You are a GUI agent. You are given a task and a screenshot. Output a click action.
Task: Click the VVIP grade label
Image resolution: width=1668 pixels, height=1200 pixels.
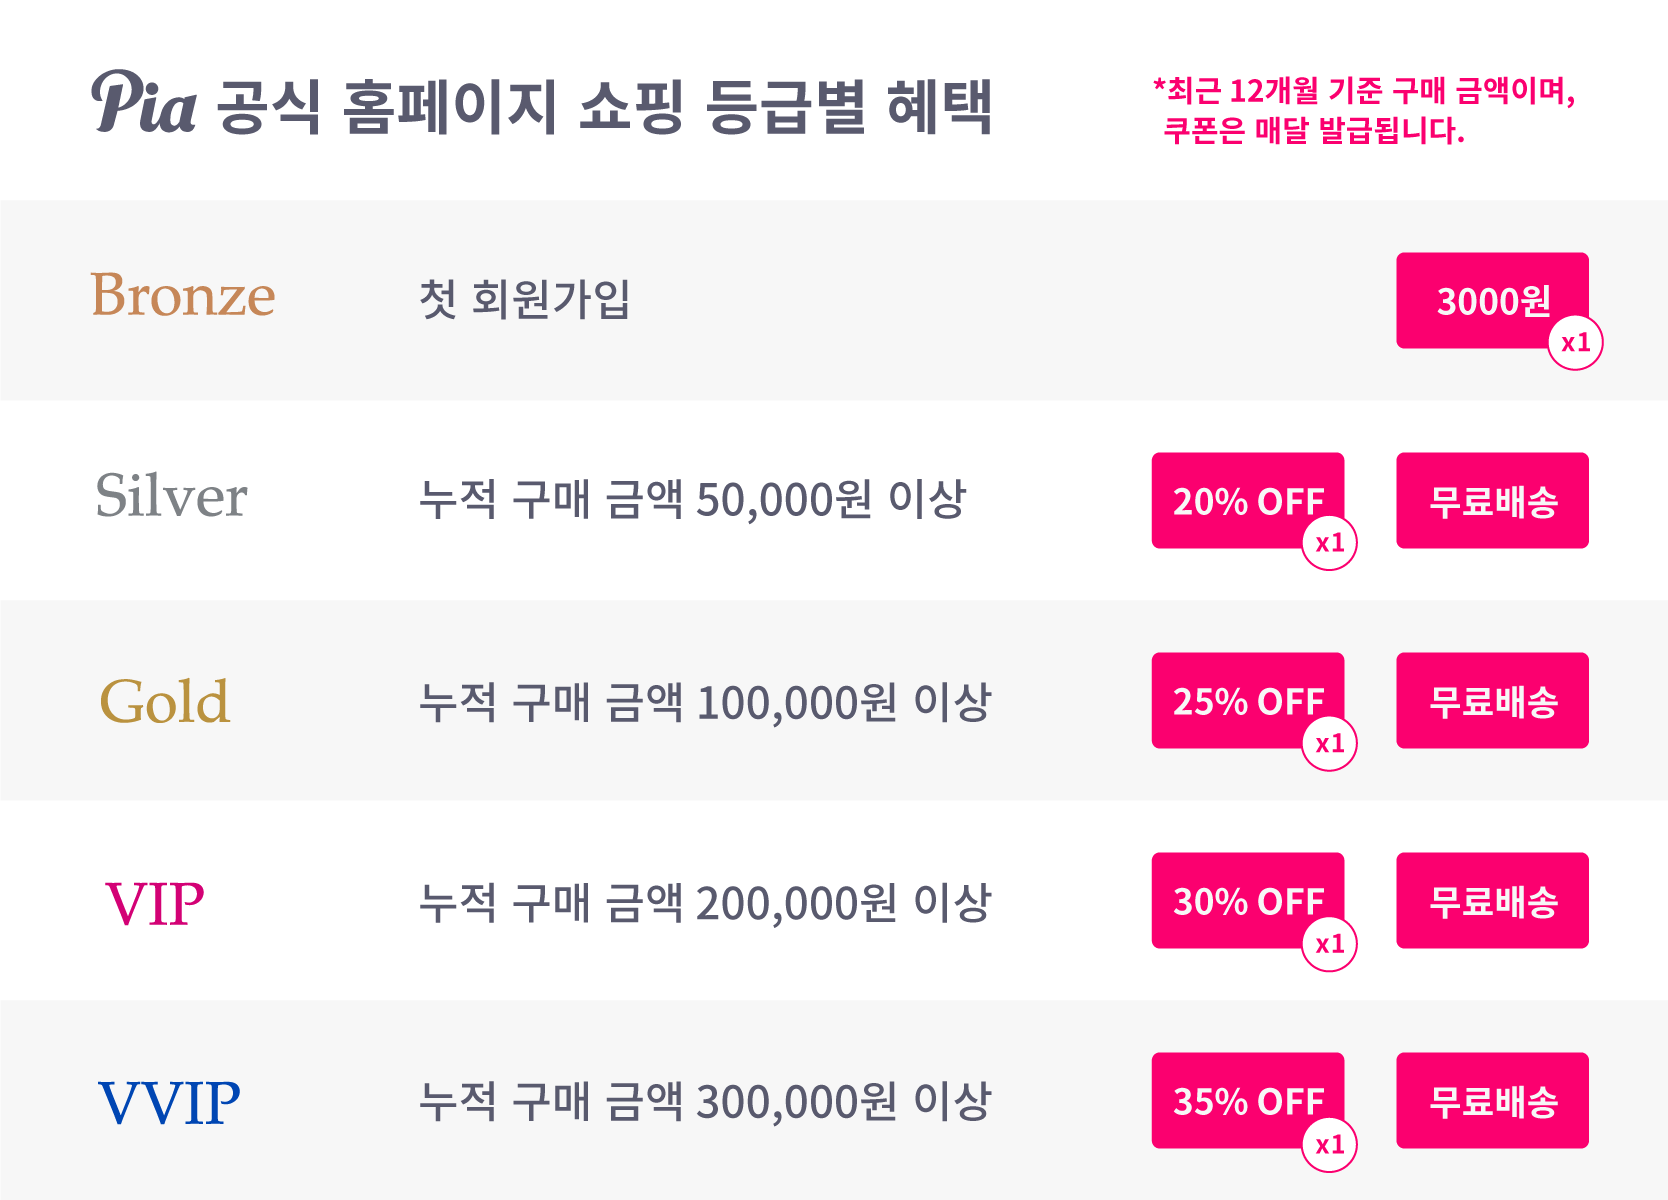tap(169, 1103)
